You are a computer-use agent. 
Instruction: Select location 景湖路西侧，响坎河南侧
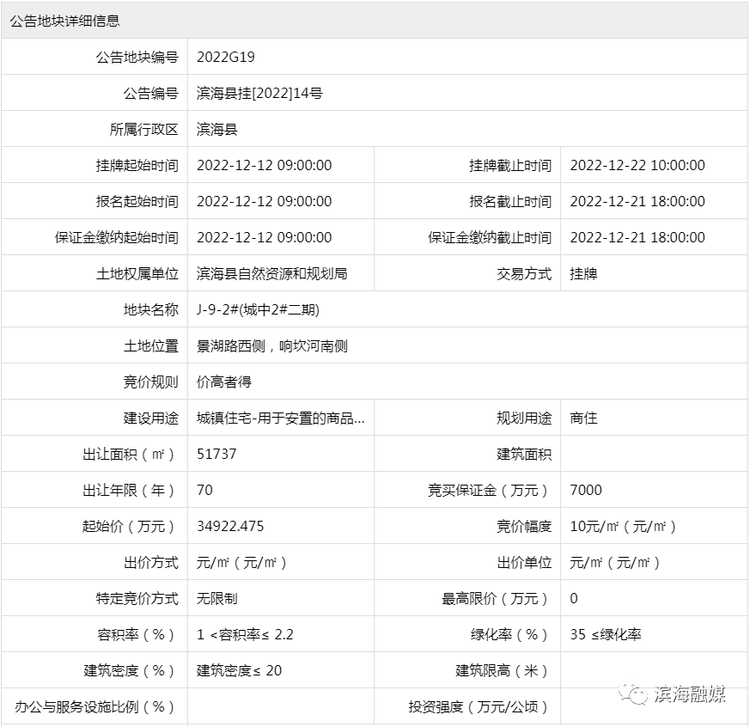272,346
